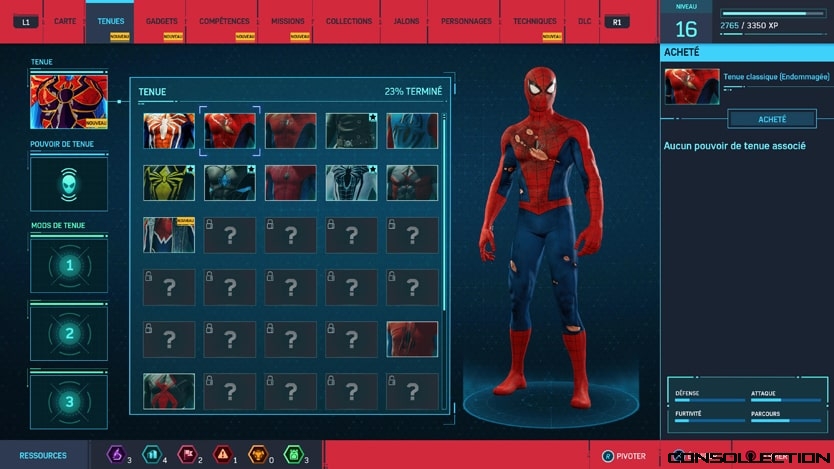Image resolution: width=834 pixels, height=469 pixels.
Task: Open suit mod slot 1
Action: click(69, 266)
